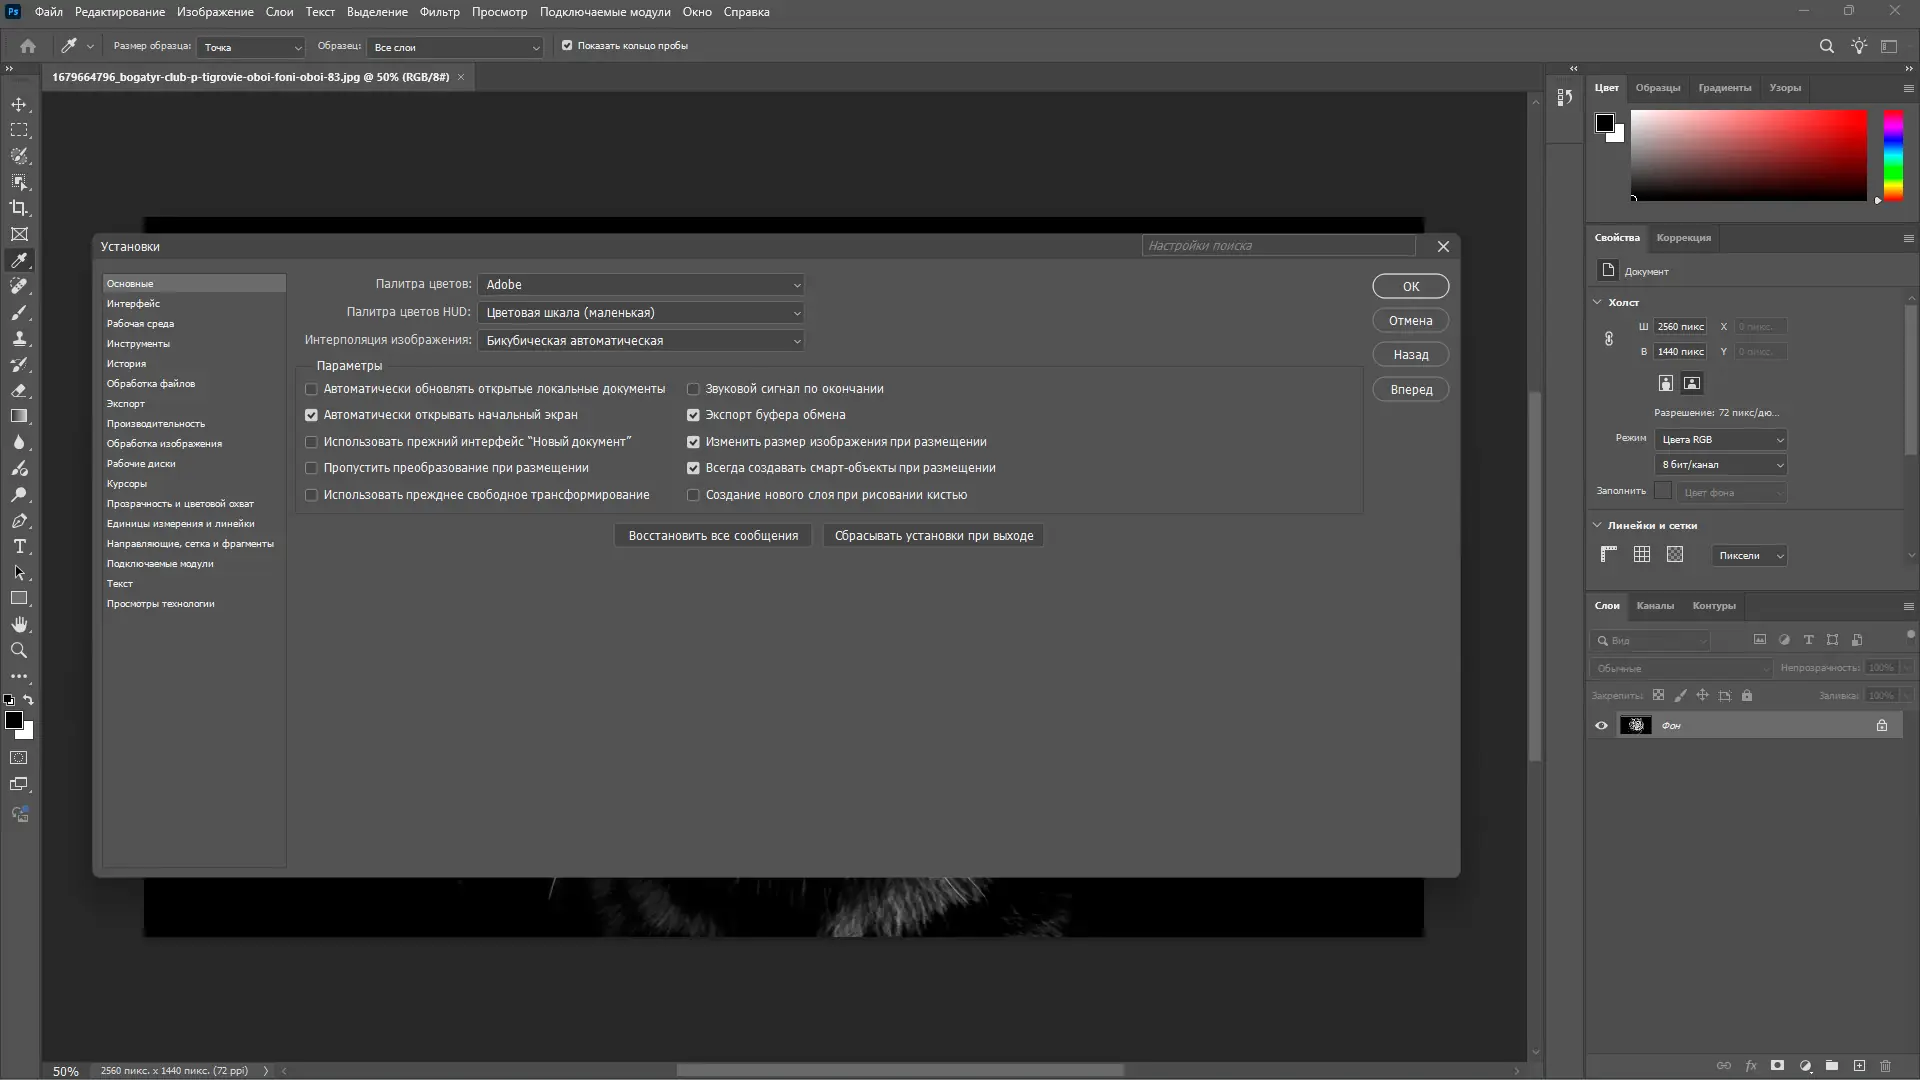Click the Home icon in options bar
The height and width of the screenshot is (1080, 1920).
tap(28, 46)
